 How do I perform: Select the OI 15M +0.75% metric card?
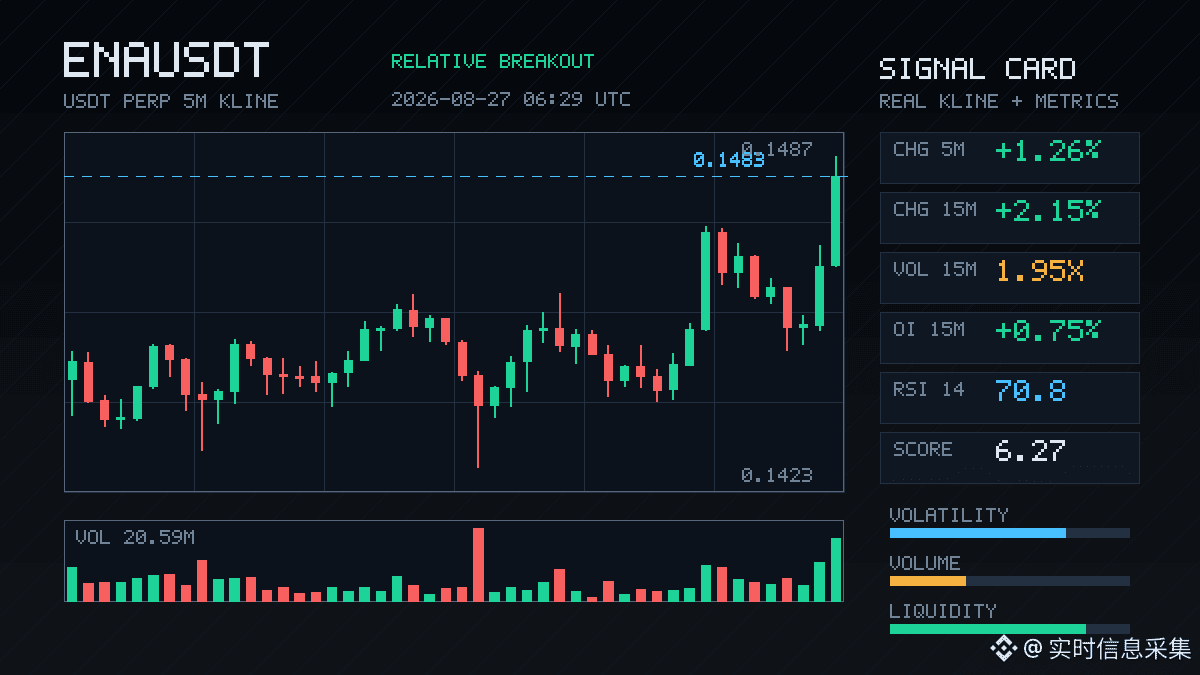point(1009,338)
